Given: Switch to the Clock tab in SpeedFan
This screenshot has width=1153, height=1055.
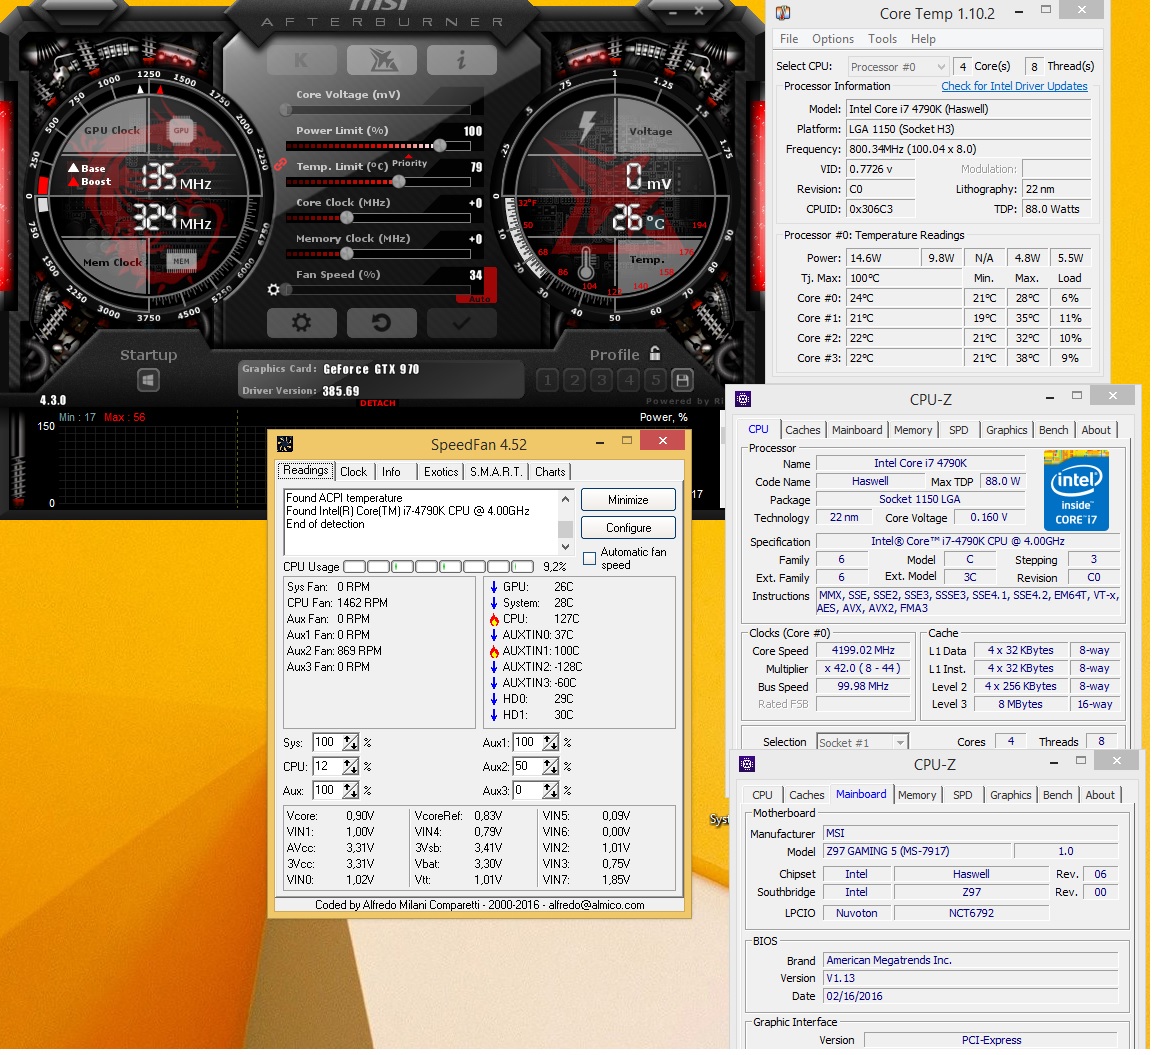Looking at the screenshot, I should click(353, 472).
